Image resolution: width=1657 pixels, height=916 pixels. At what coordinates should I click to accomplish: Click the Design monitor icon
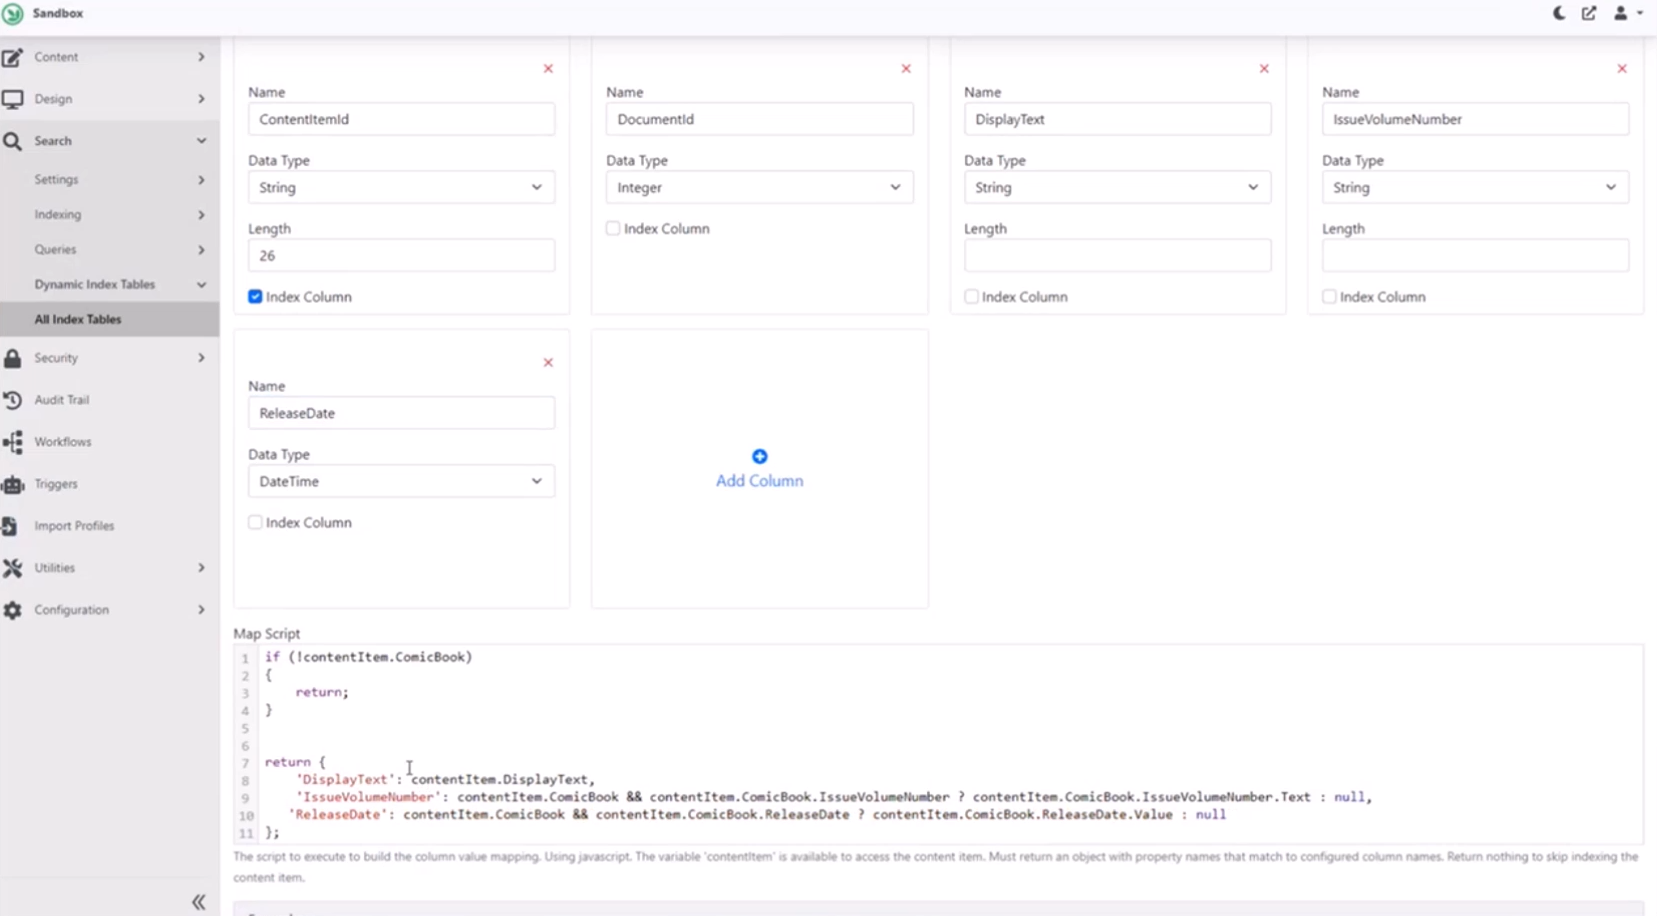coord(12,99)
